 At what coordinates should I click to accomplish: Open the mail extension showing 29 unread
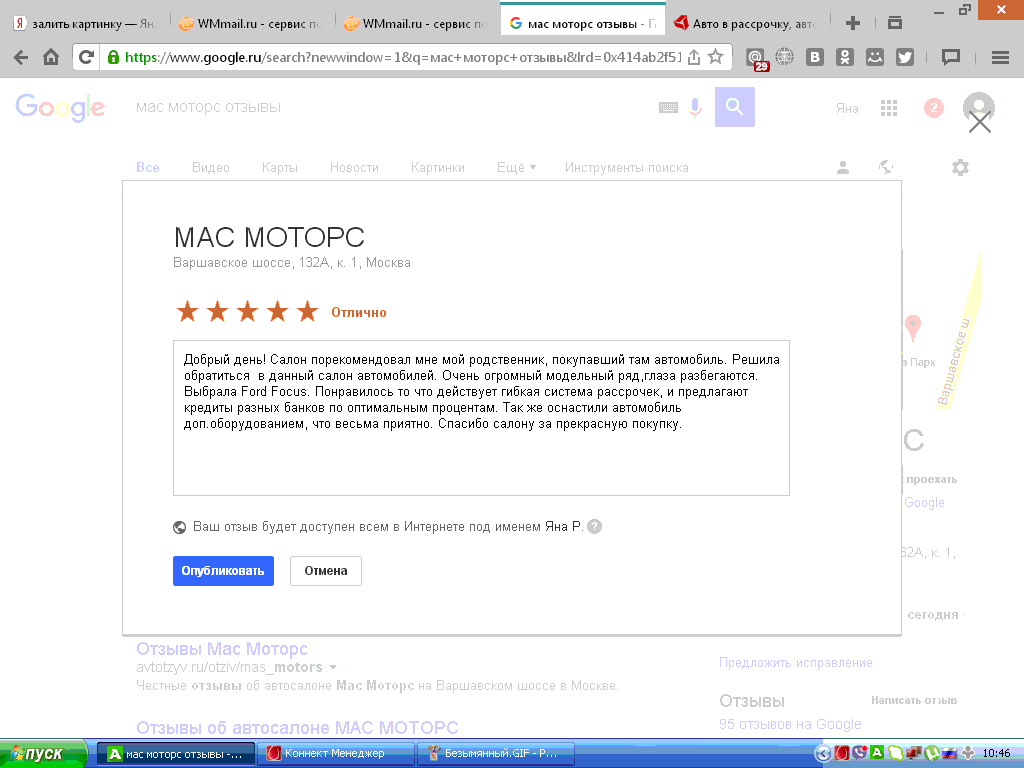click(756, 59)
